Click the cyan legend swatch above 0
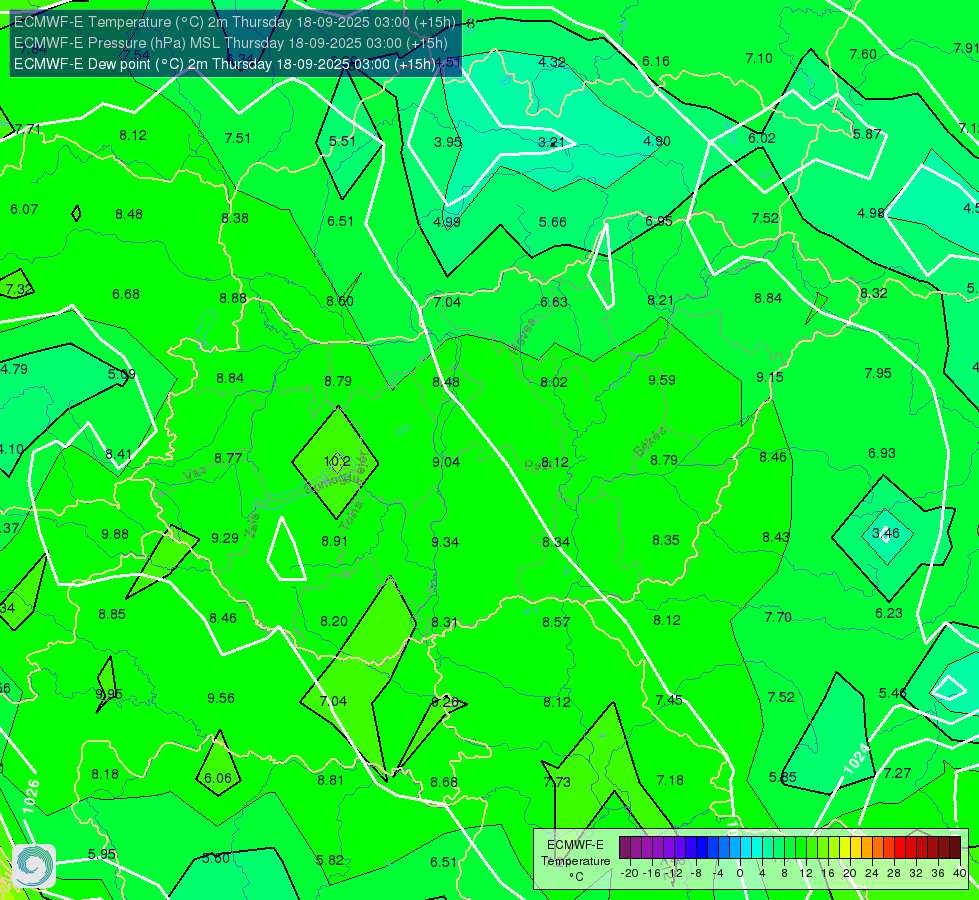The image size is (979, 900). click(746, 848)
